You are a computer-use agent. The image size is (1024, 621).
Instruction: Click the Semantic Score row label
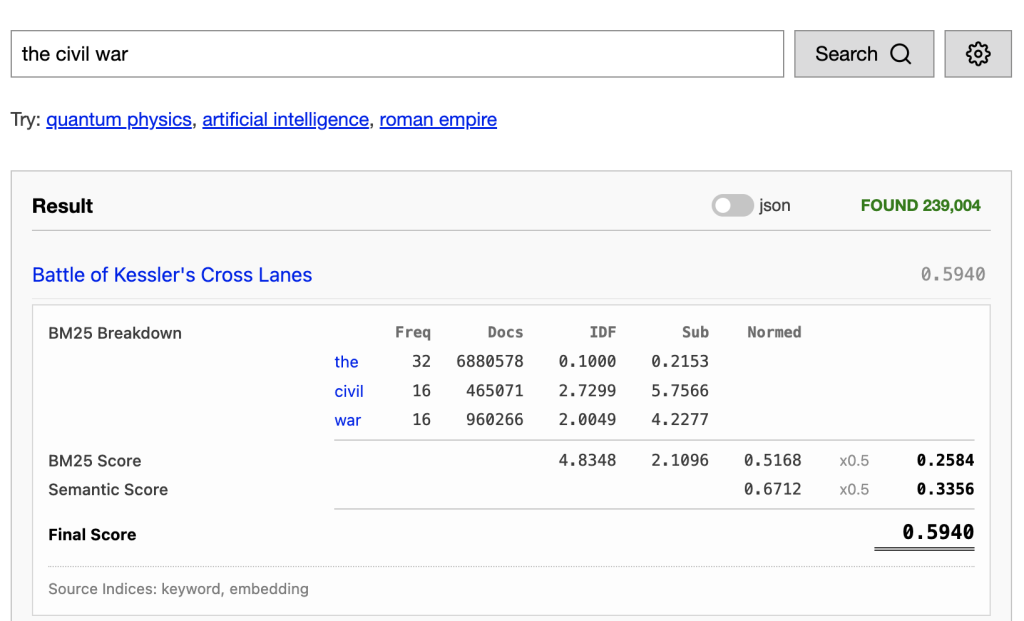pyautogui.click(x=108, y=490)
